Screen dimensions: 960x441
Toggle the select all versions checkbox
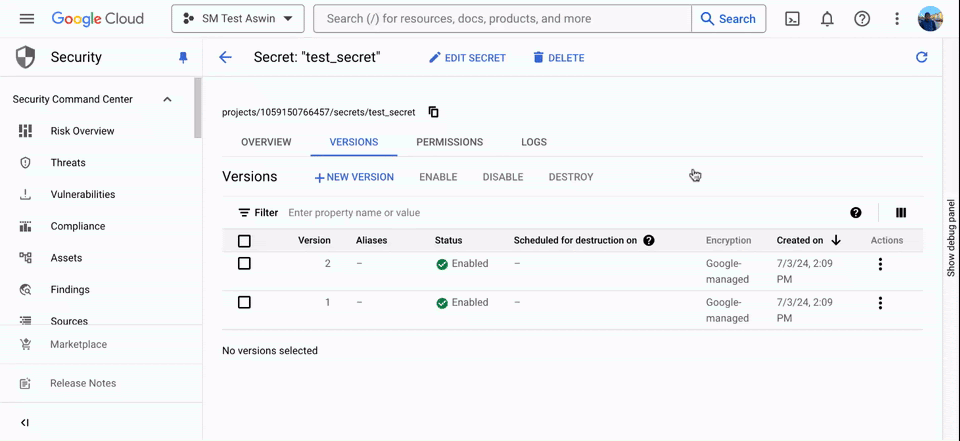(244, 241)
